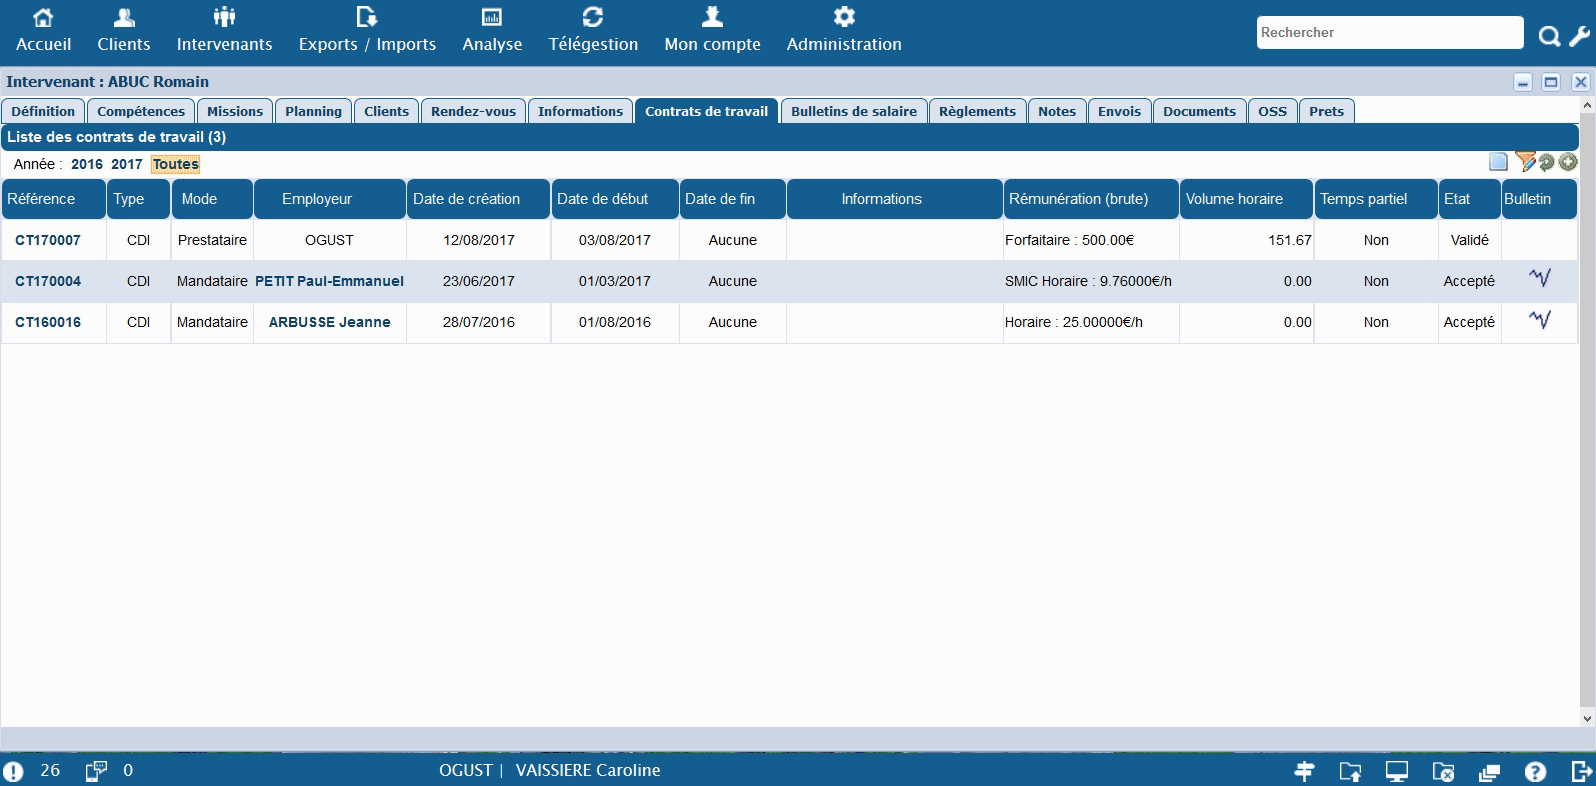This screenshot has width=1596, height=786.
Task: Click the blank document export icon
Action: [x=1498, y=162]
